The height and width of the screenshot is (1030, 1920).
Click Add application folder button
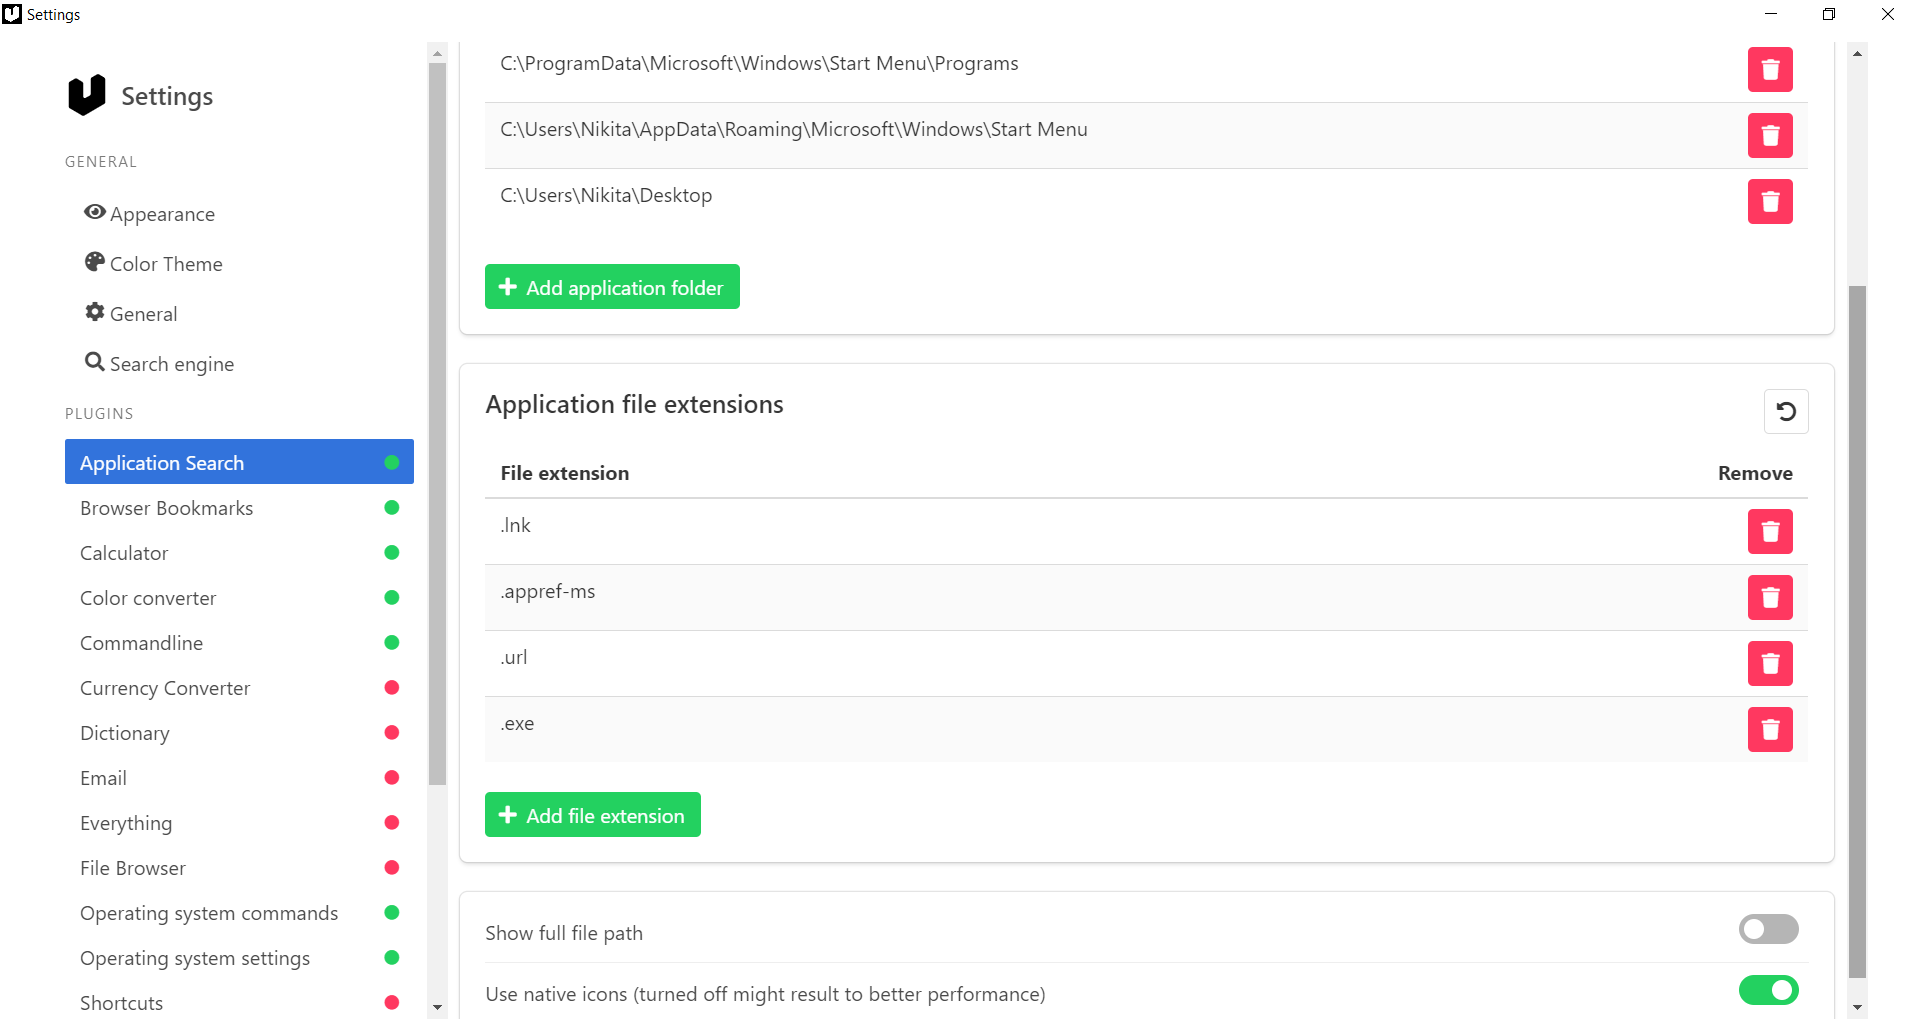pyautogui.click(x=612, y=287)
